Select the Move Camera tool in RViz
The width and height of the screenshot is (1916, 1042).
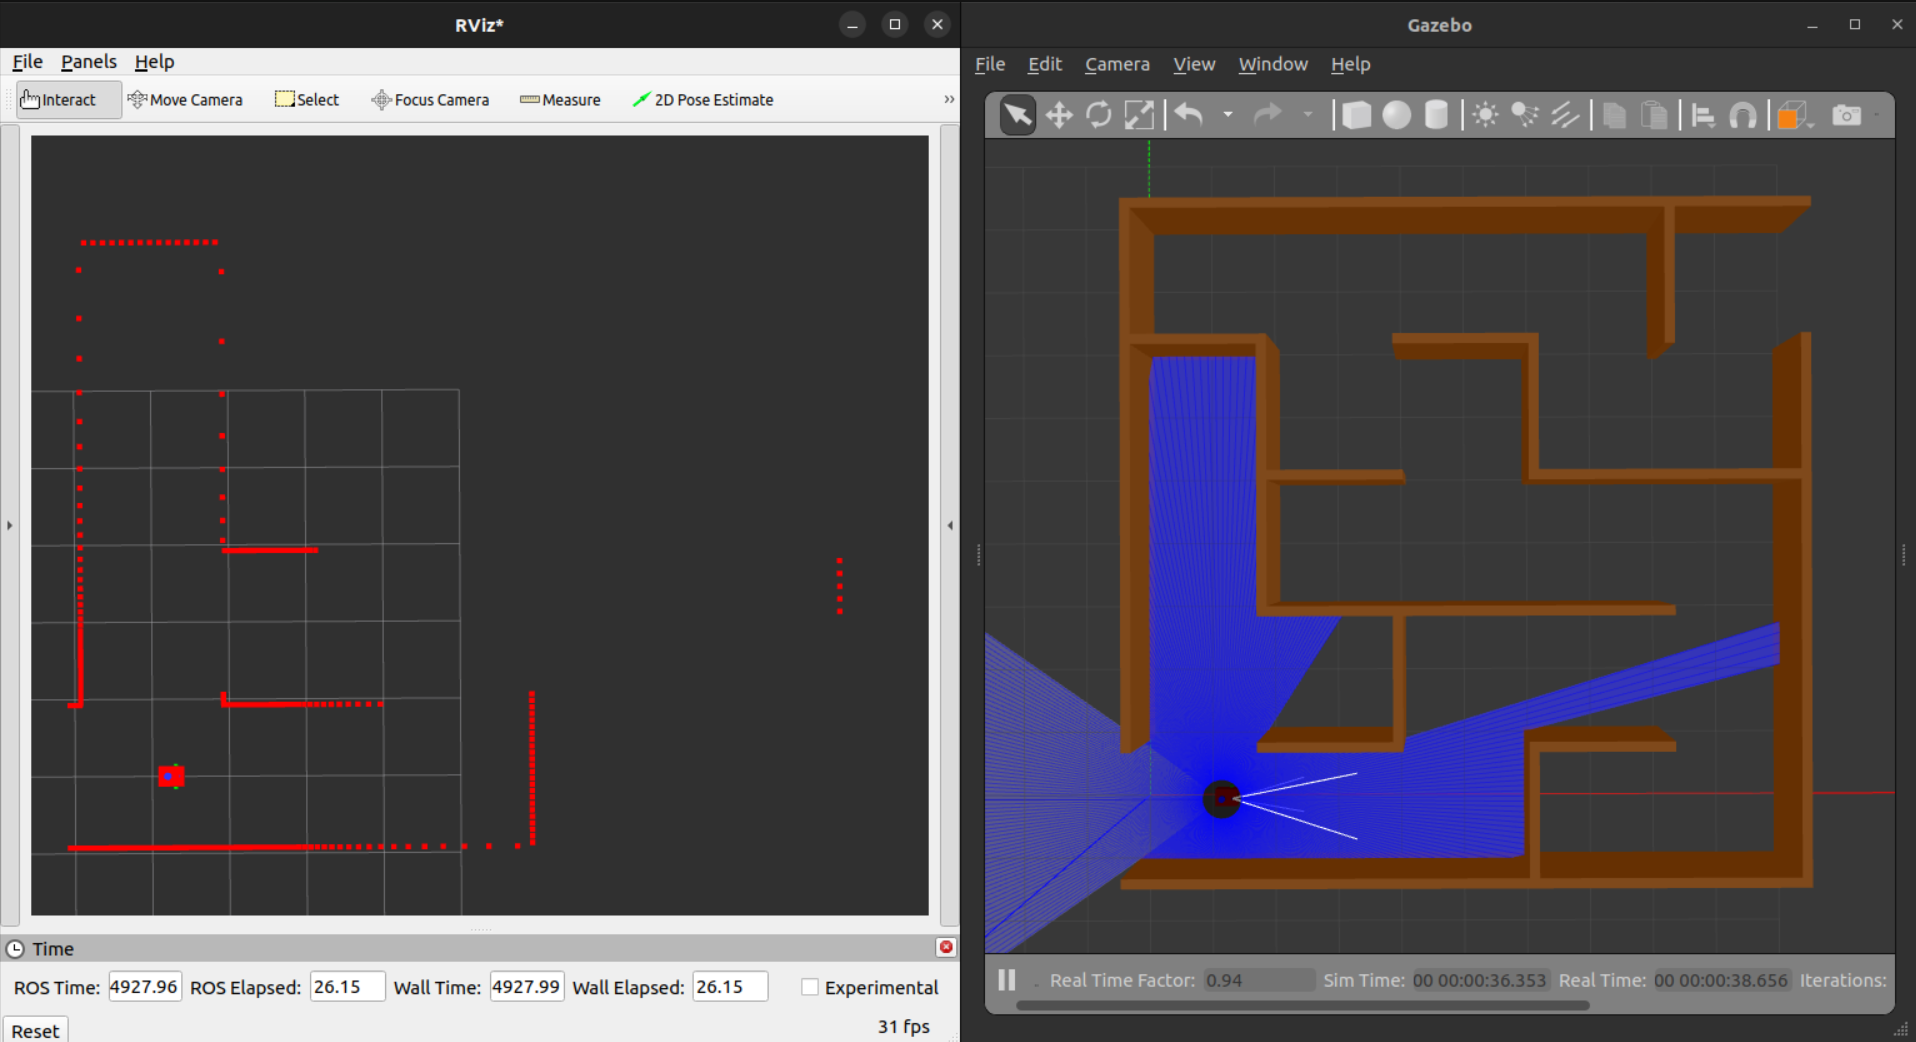[x=185, y=100]
